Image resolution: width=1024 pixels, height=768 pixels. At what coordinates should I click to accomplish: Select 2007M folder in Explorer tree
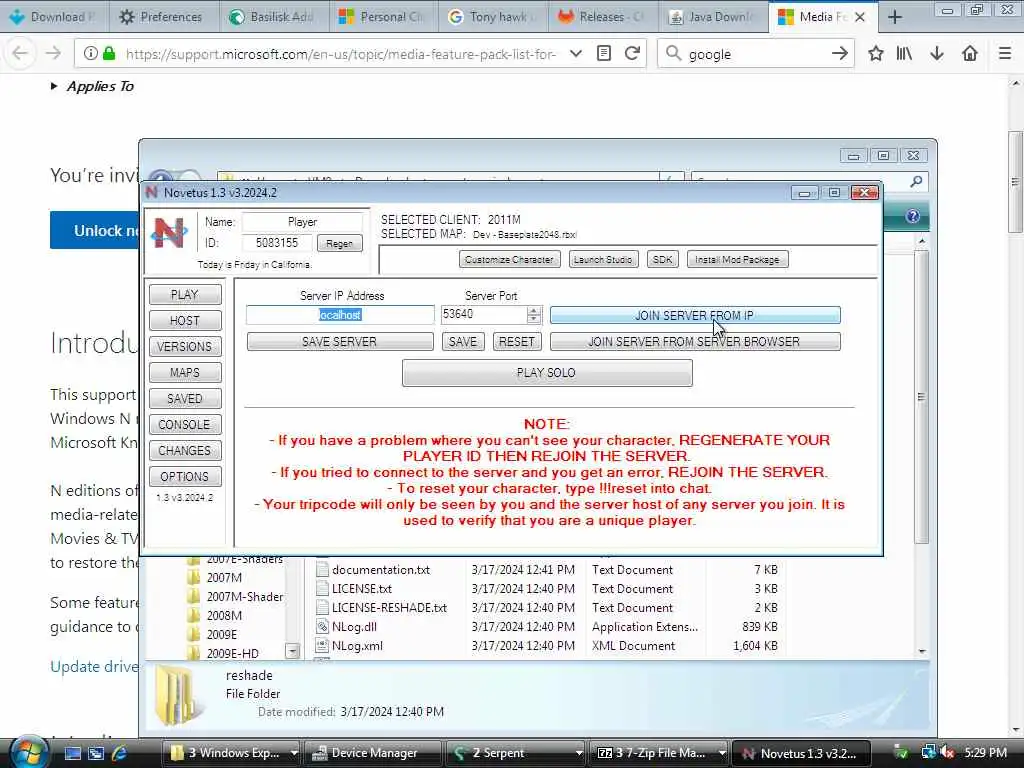pyautogui.click(x=224, y=578)
